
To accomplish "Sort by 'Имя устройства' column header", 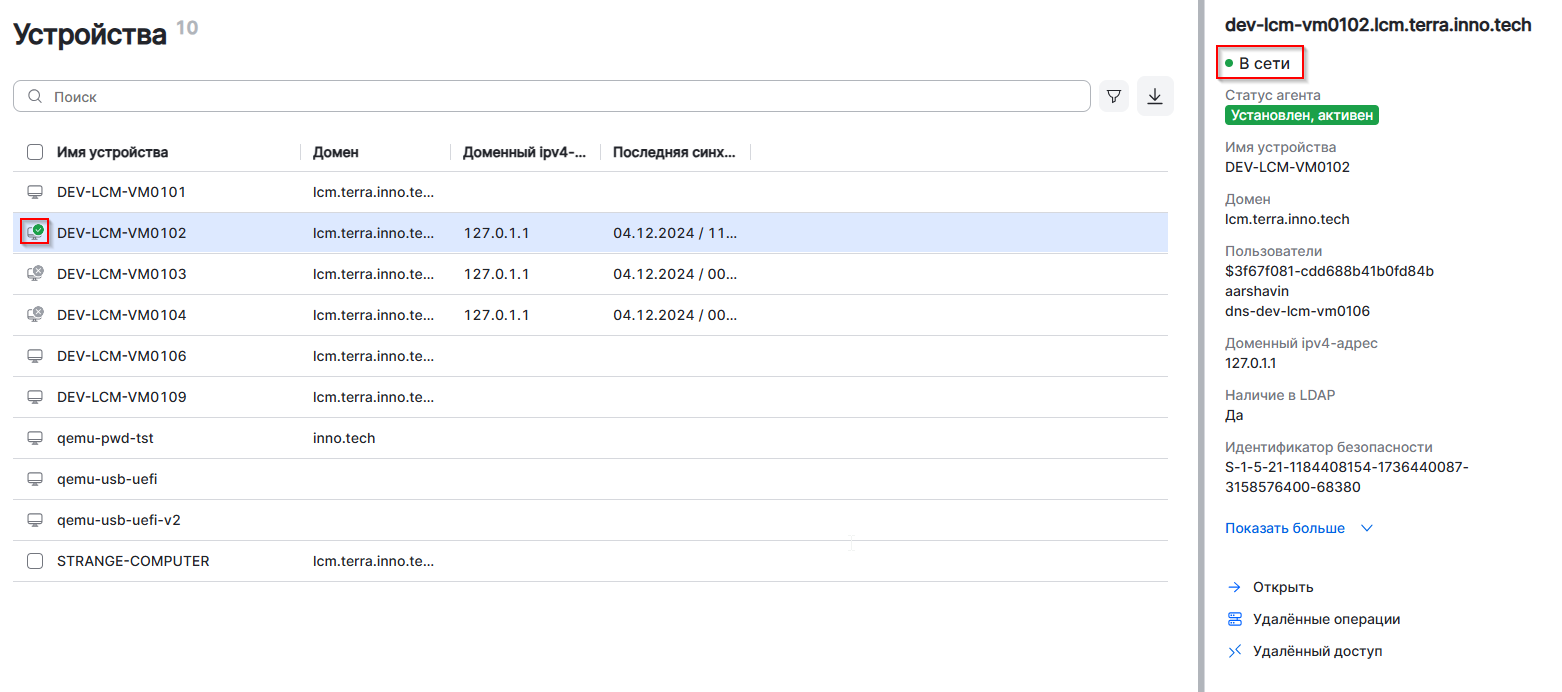I will click(x=112, y=152).
